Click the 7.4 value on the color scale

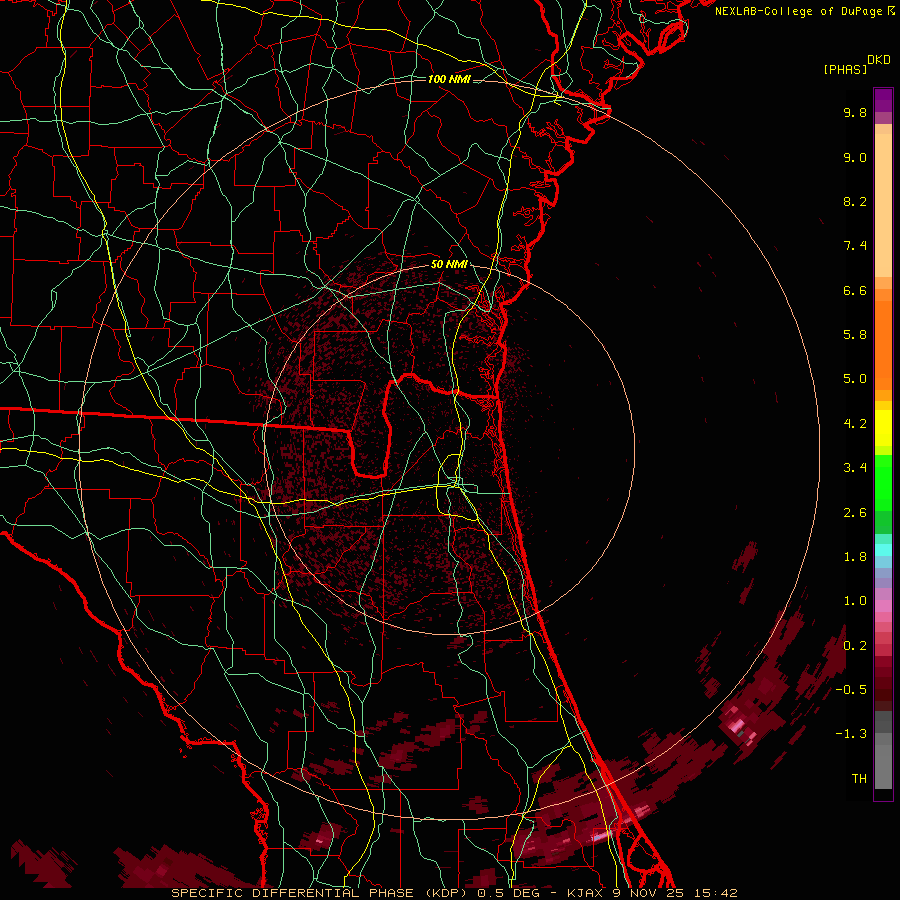coord(855,246)
